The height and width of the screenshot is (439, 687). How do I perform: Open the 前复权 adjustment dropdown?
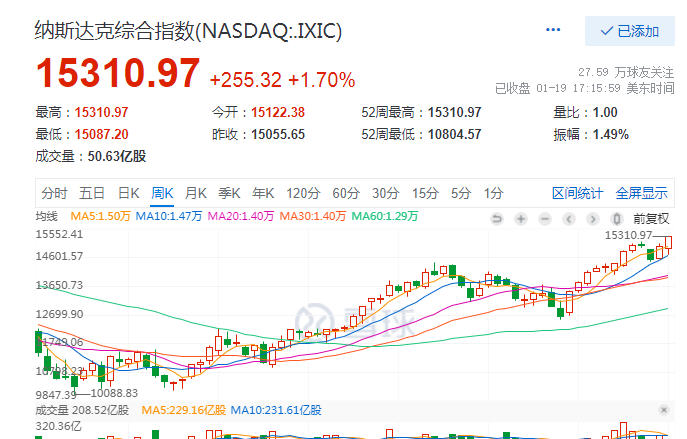(651, 218)
